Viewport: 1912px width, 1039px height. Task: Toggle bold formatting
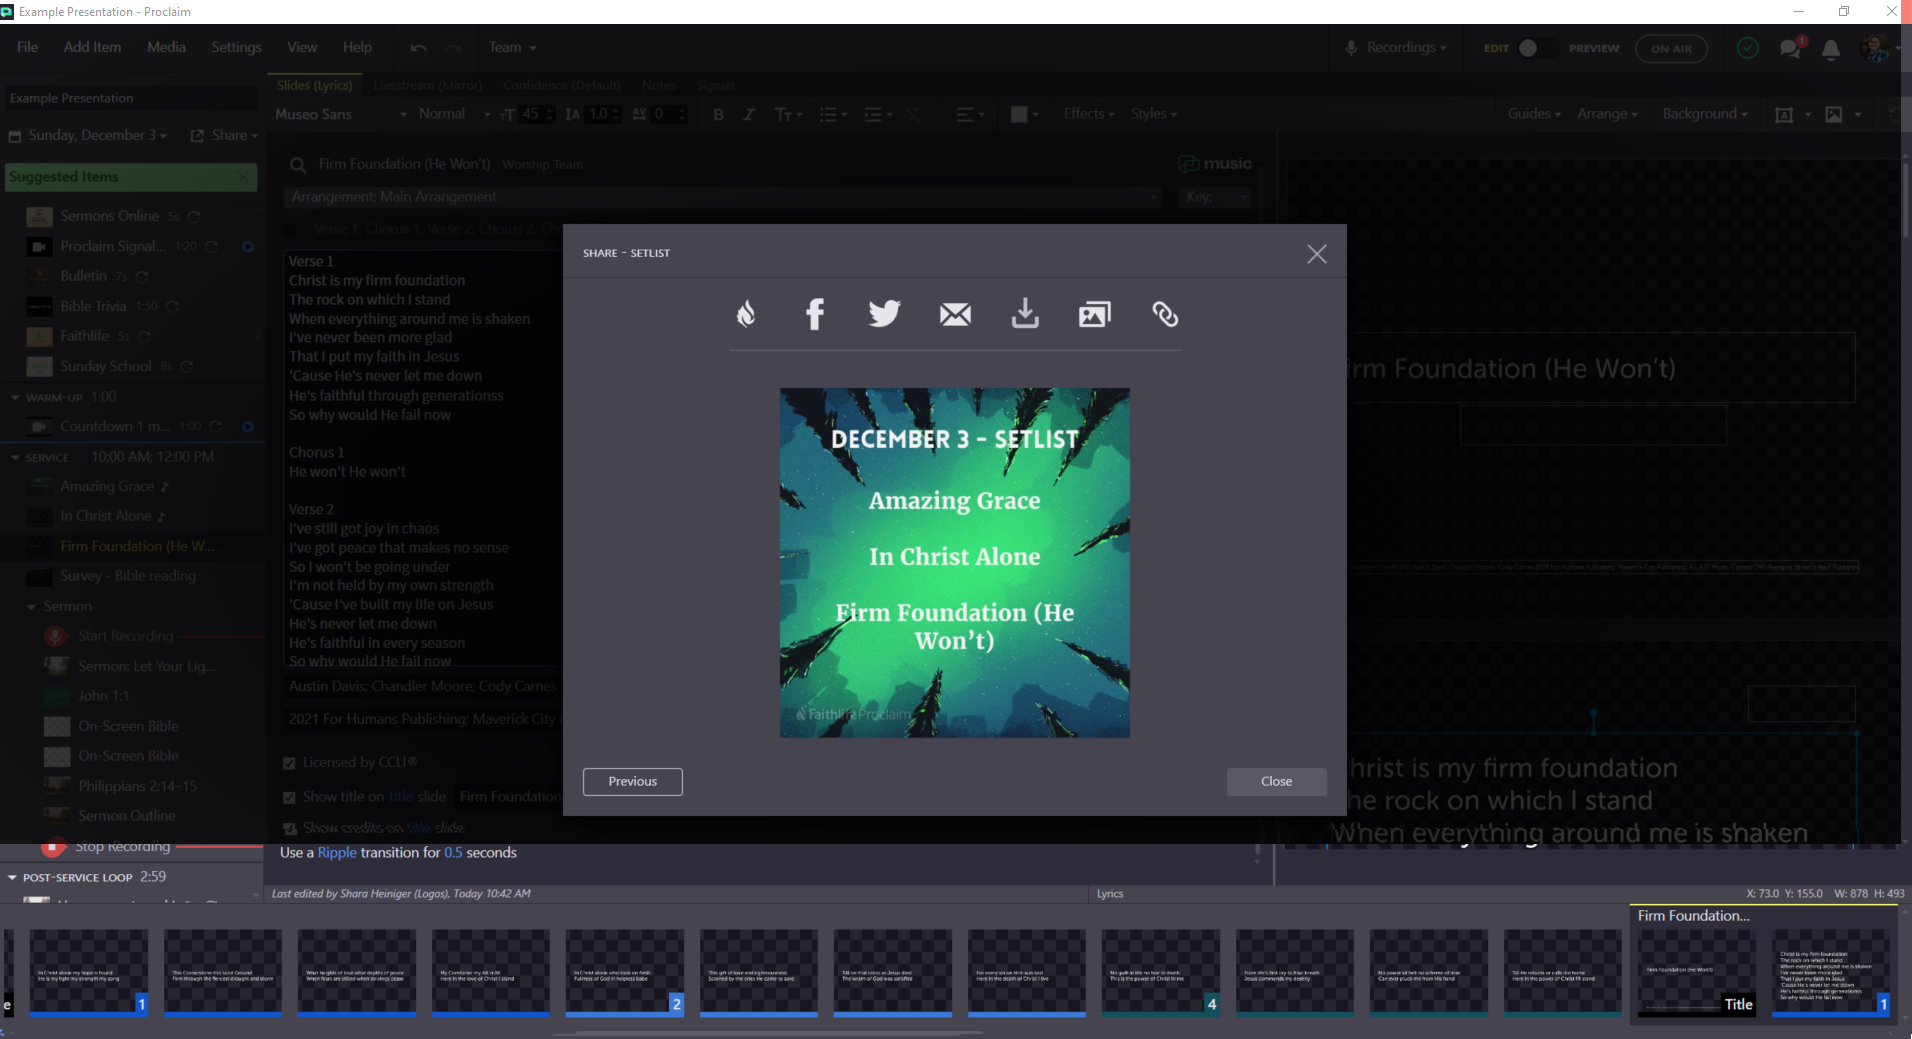(x=718, y=114)
